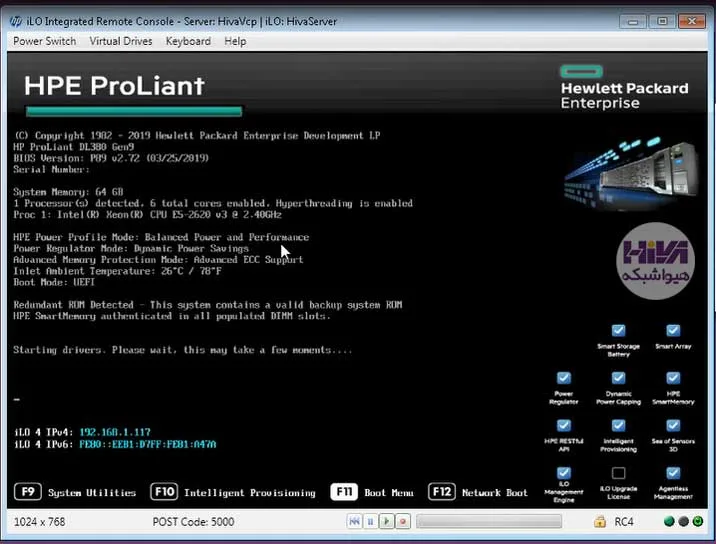Click the Dynamic Power Capping checkbox

[x=618, y=378]
